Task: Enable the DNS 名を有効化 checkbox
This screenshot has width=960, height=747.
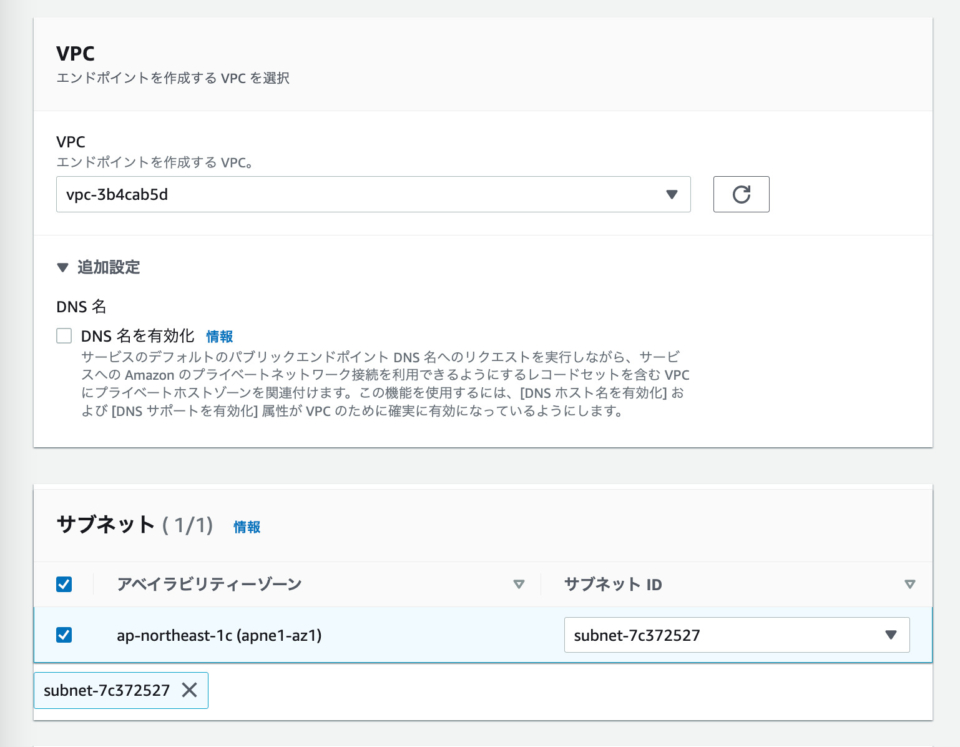Action: pyautogui.click(x=63, y=336)
